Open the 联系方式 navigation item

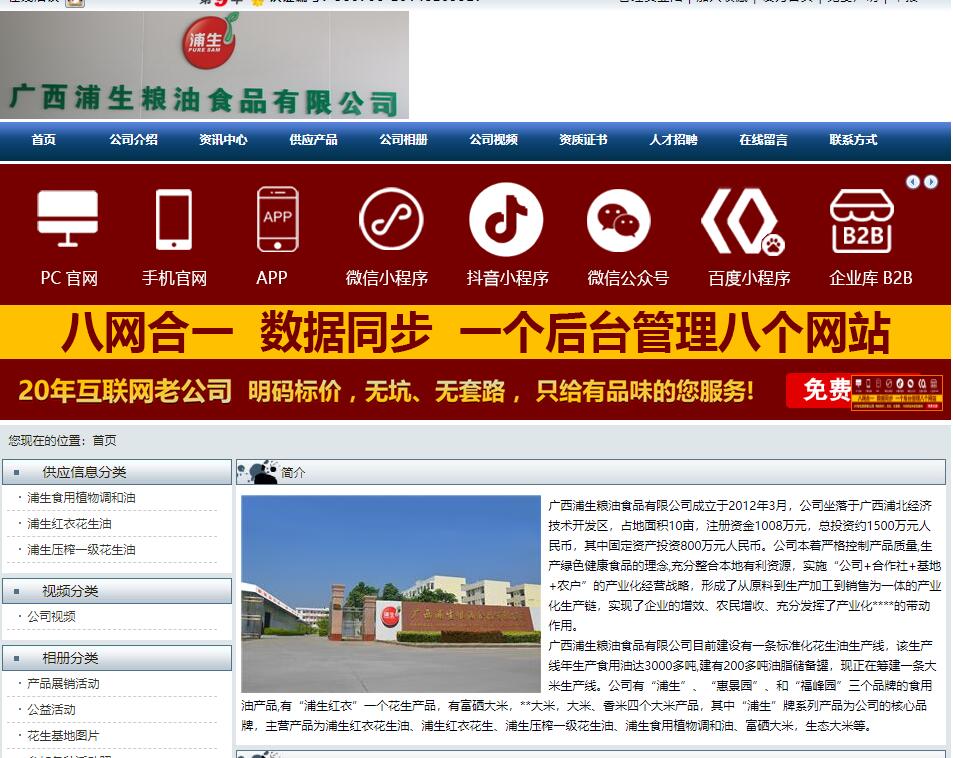pyautogui.click(x=853, y=140)
